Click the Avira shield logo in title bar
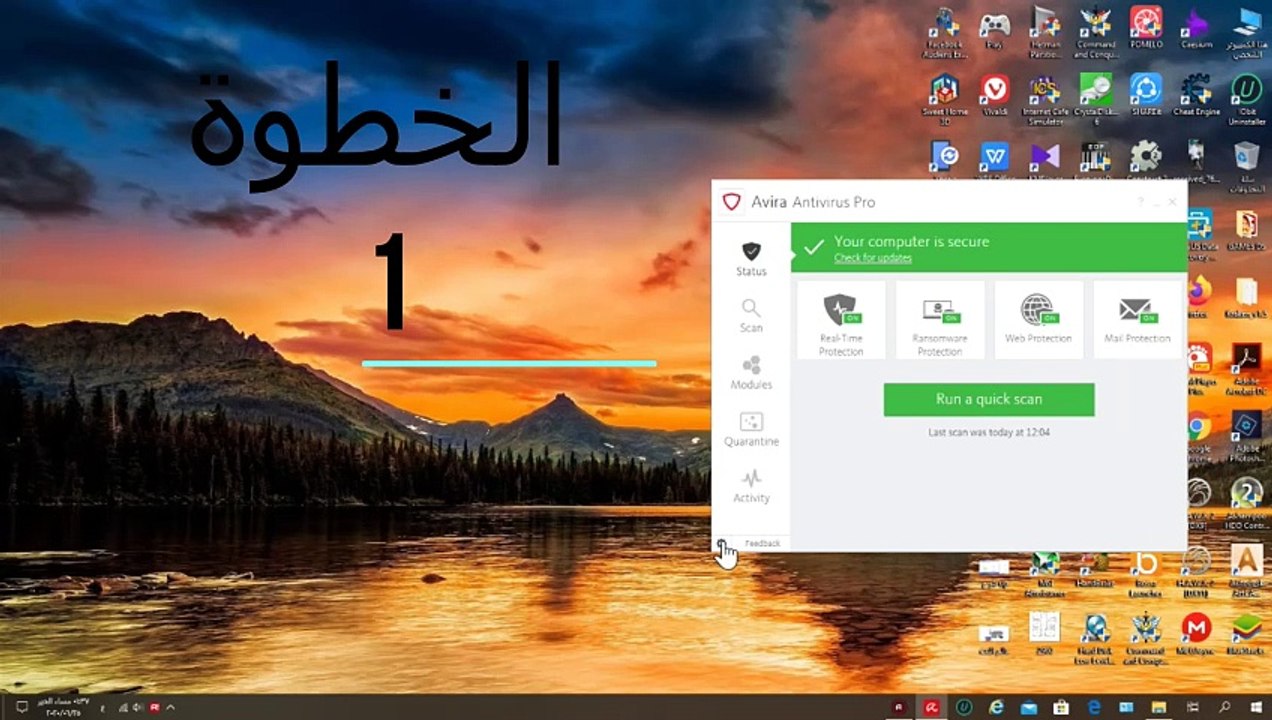The image size is (1272, 720). coord(732,202)
